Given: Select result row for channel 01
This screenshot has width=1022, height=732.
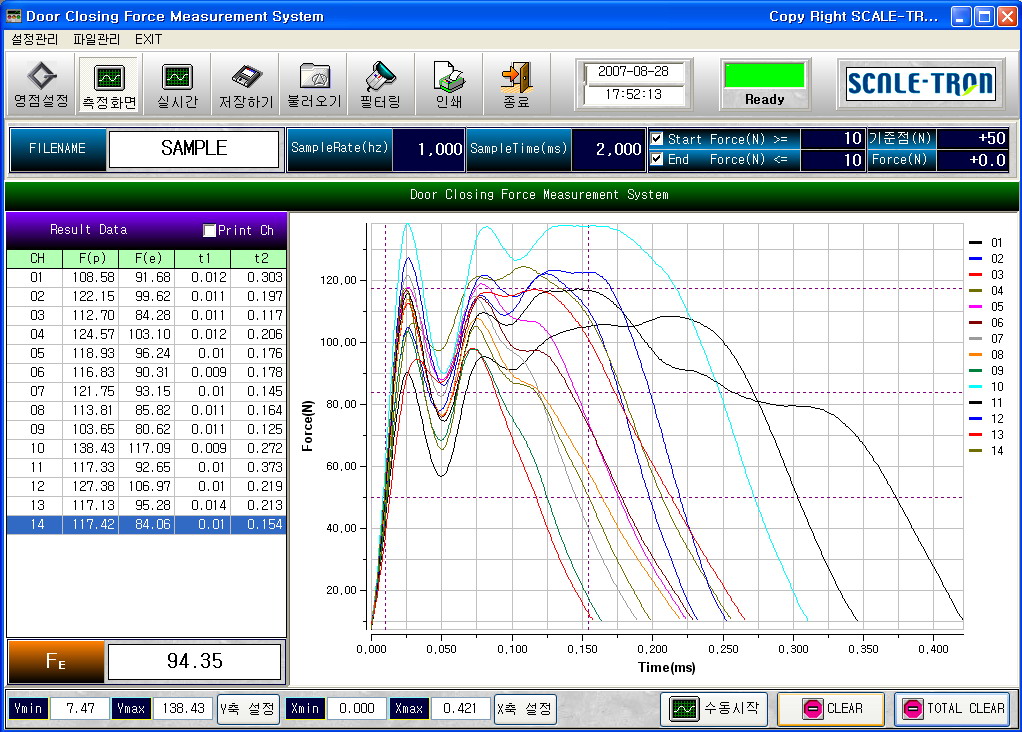Looking at the screenshot, I should point(146,277).
